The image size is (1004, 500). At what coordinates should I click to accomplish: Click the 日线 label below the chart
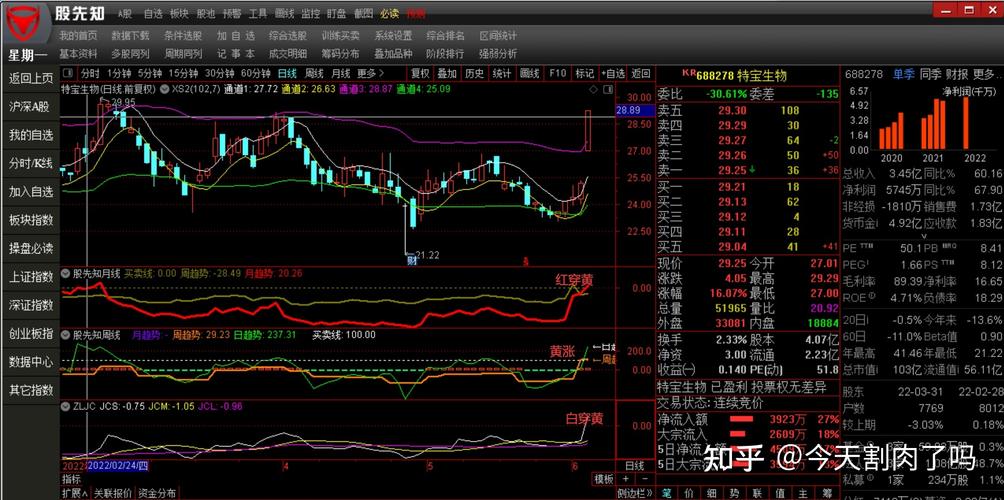pyautogui.click(x=634, y=465)
